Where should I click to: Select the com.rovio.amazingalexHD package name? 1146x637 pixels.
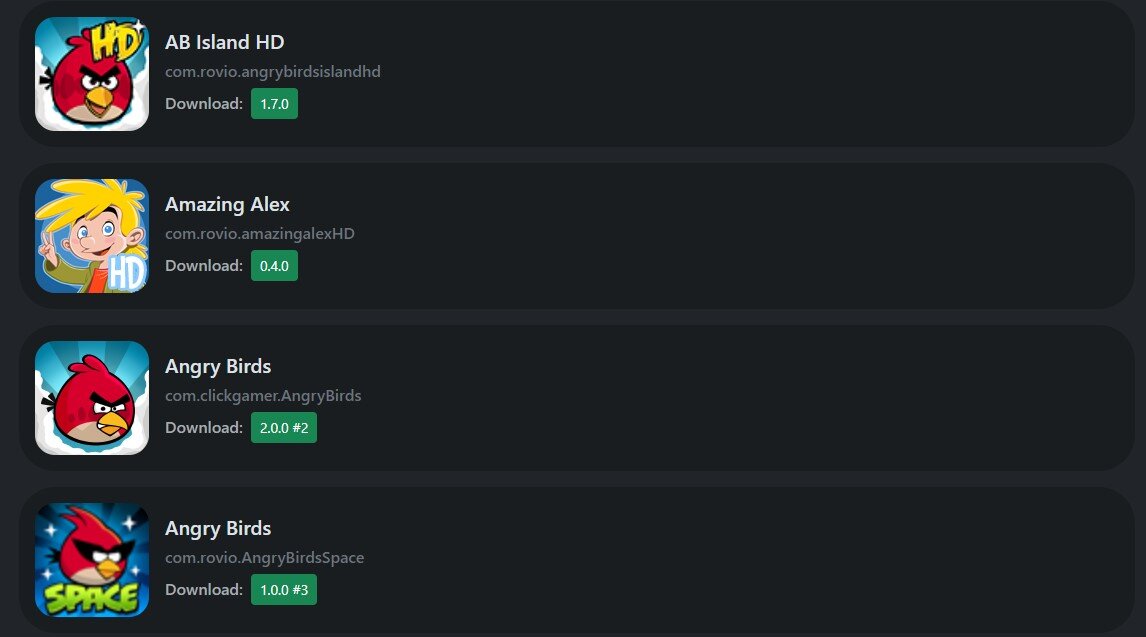tap(259, 234)
